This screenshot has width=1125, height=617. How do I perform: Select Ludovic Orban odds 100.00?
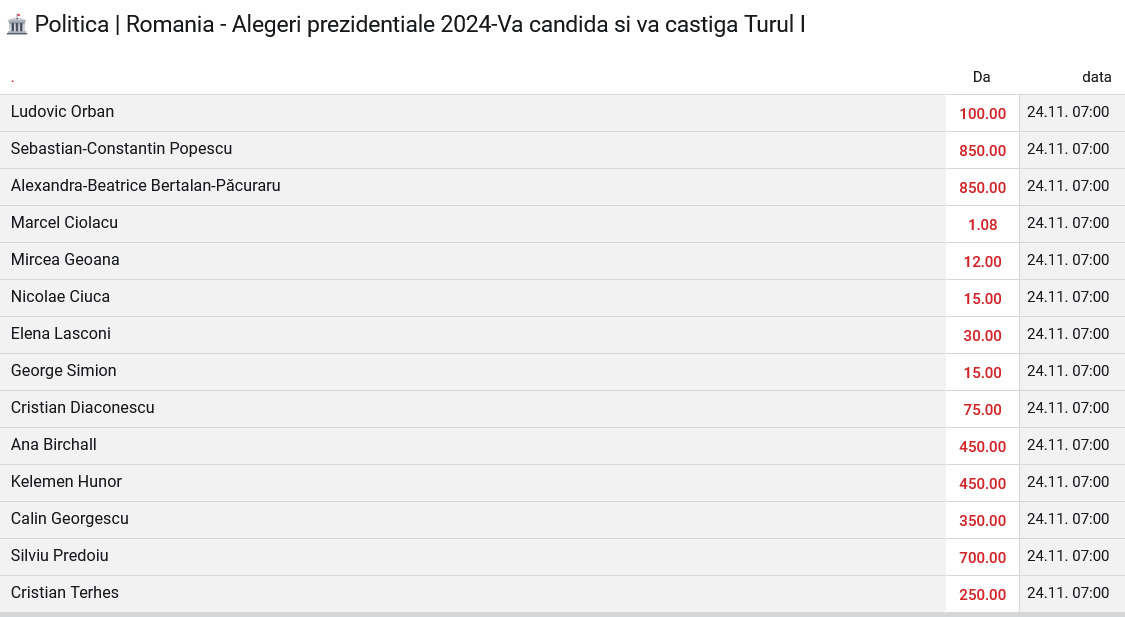click(982, 113)
